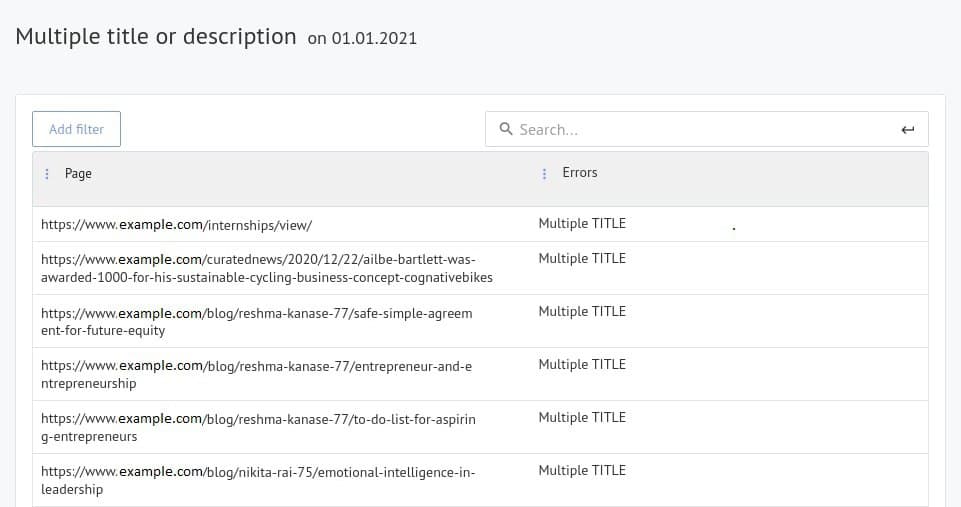Screen dimensions: 961x507
Task: Focus the Search input field
Action: click(700, 129)
